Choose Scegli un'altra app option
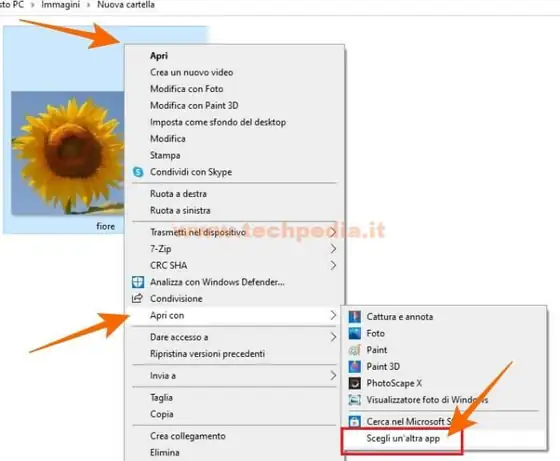Screen dimensions: 560x461 (x=402, y=439)
